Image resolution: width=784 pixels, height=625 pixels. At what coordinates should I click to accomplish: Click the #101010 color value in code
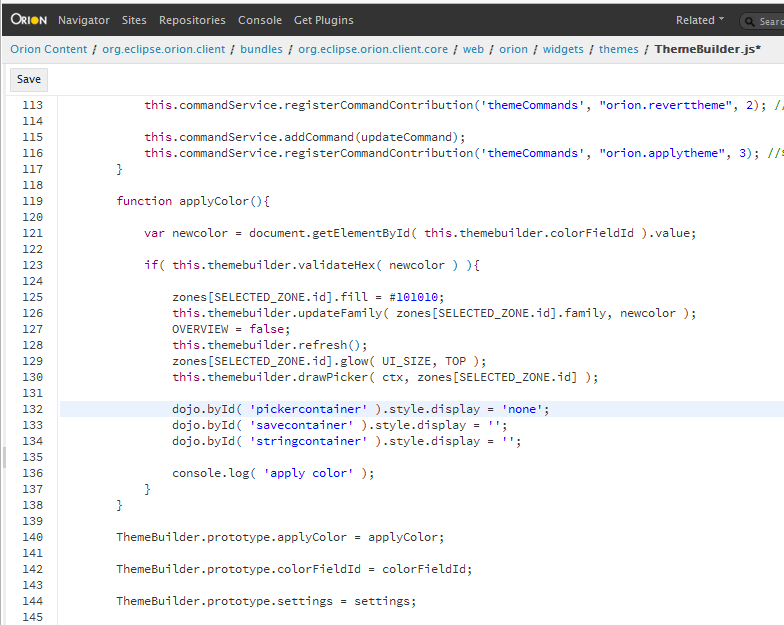[415, 297]
